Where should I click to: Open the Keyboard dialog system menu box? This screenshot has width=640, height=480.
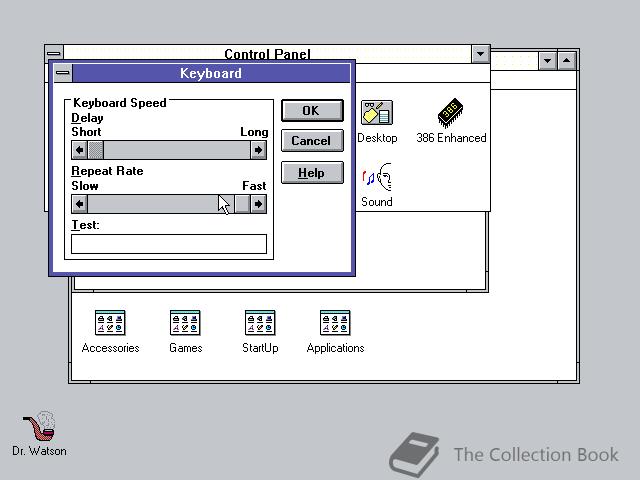[63, 73]
